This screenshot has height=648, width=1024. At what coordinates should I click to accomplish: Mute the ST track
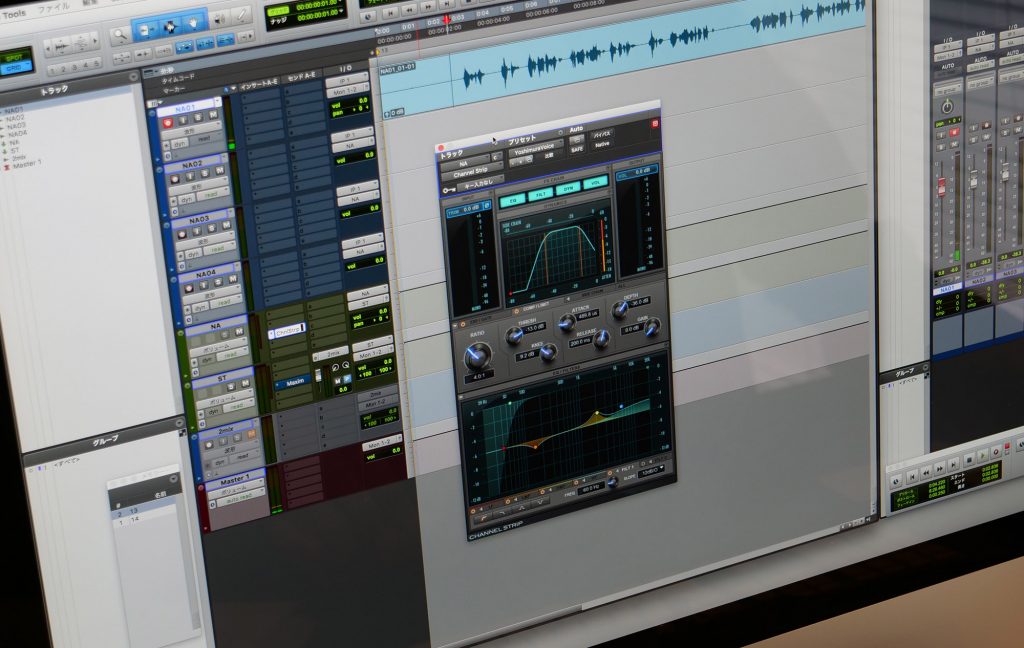[x=245, y=385]
